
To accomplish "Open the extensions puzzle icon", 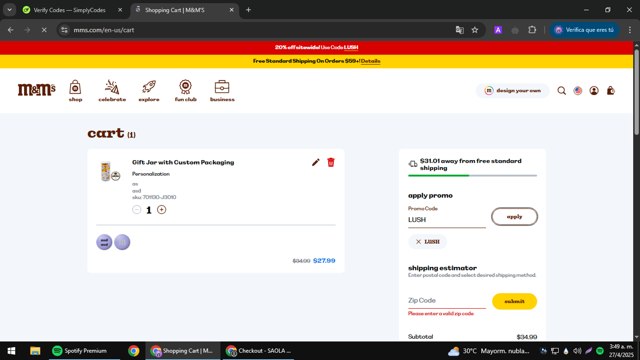I will coord(532,30).
